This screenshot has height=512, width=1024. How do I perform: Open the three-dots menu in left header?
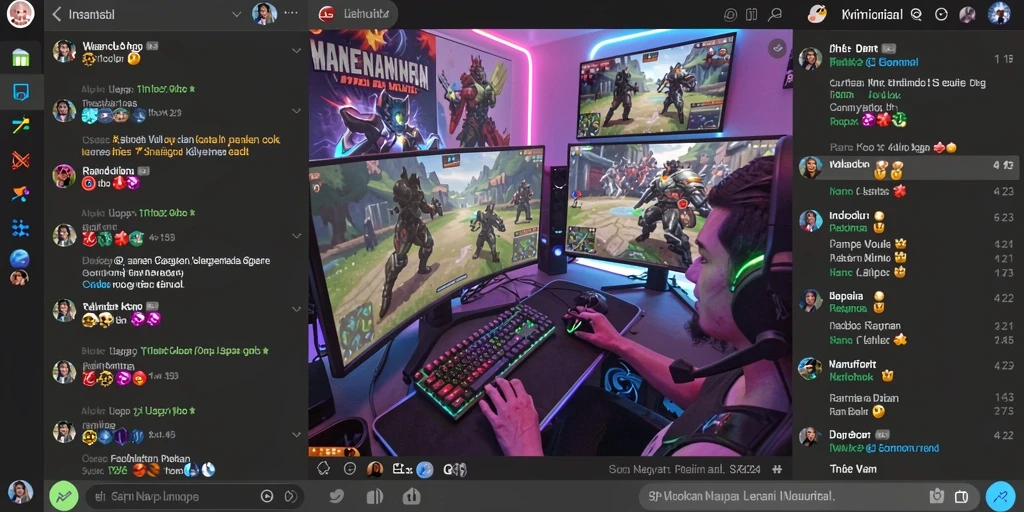291,12
